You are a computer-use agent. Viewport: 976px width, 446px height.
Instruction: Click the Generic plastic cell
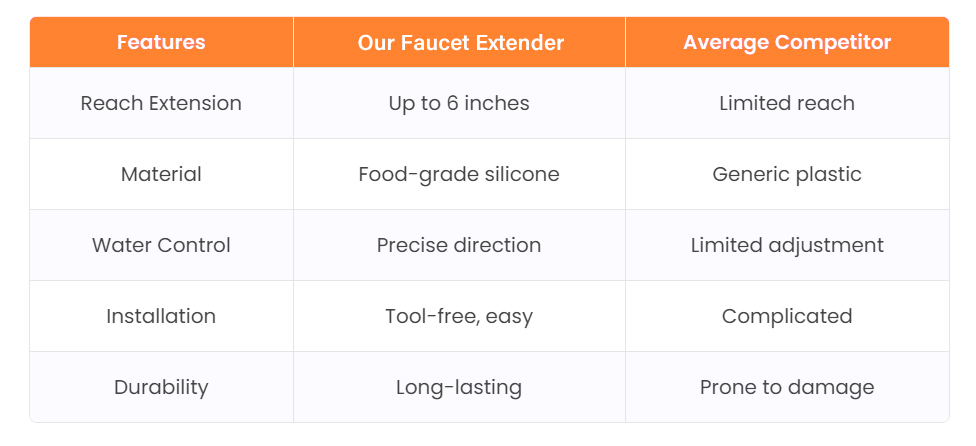tap(787, 174)
